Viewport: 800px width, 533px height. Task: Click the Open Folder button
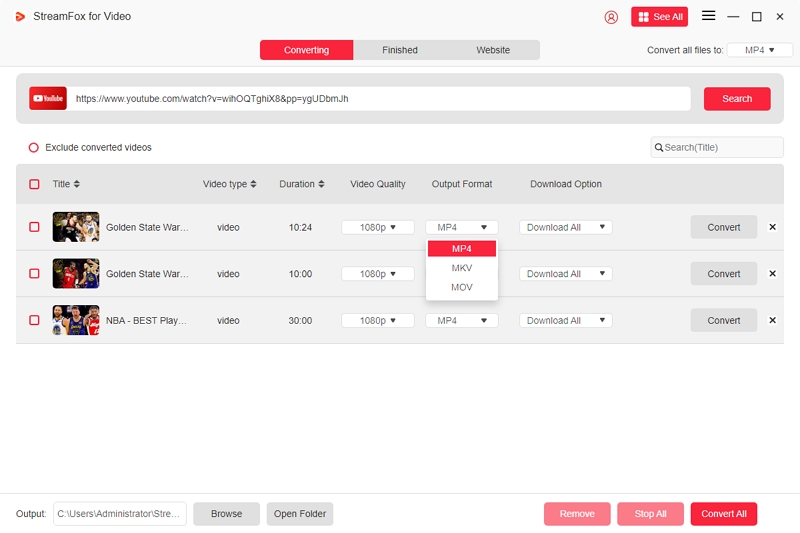[299, 514]
